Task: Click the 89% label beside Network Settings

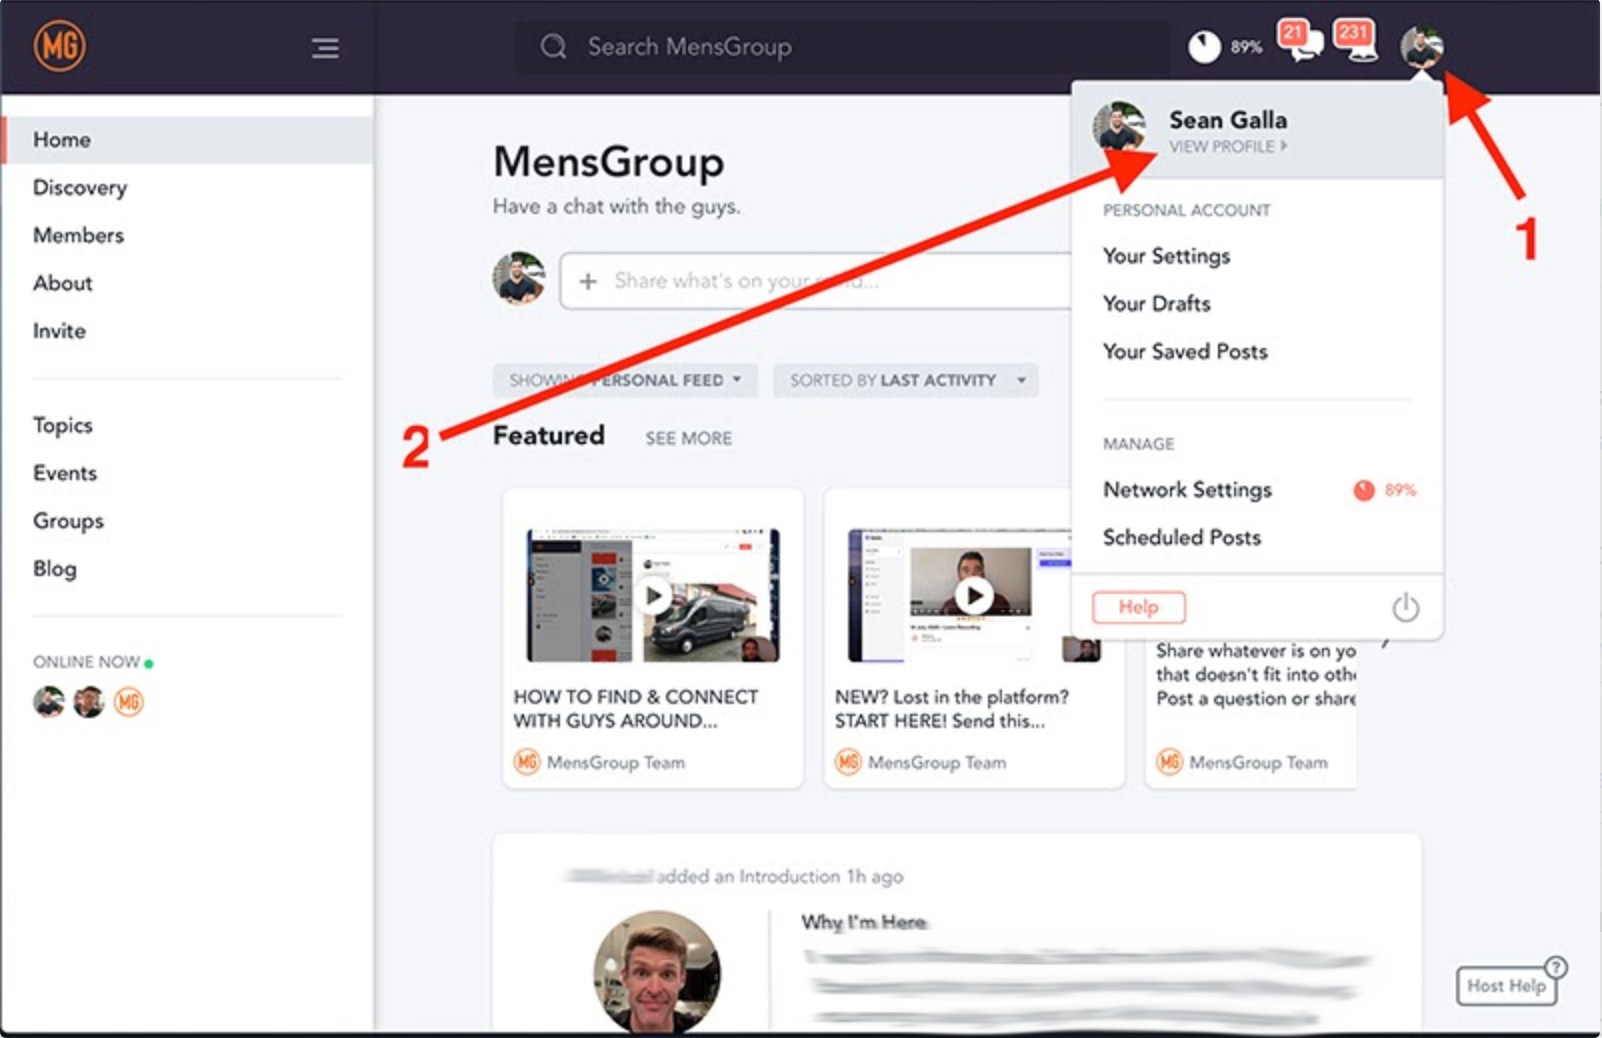Action: 1400,490
